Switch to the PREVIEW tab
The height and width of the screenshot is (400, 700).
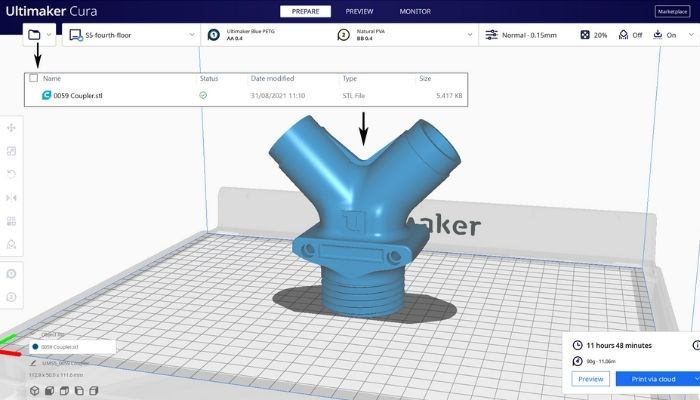pyautogui.click(x=359, y=12)
